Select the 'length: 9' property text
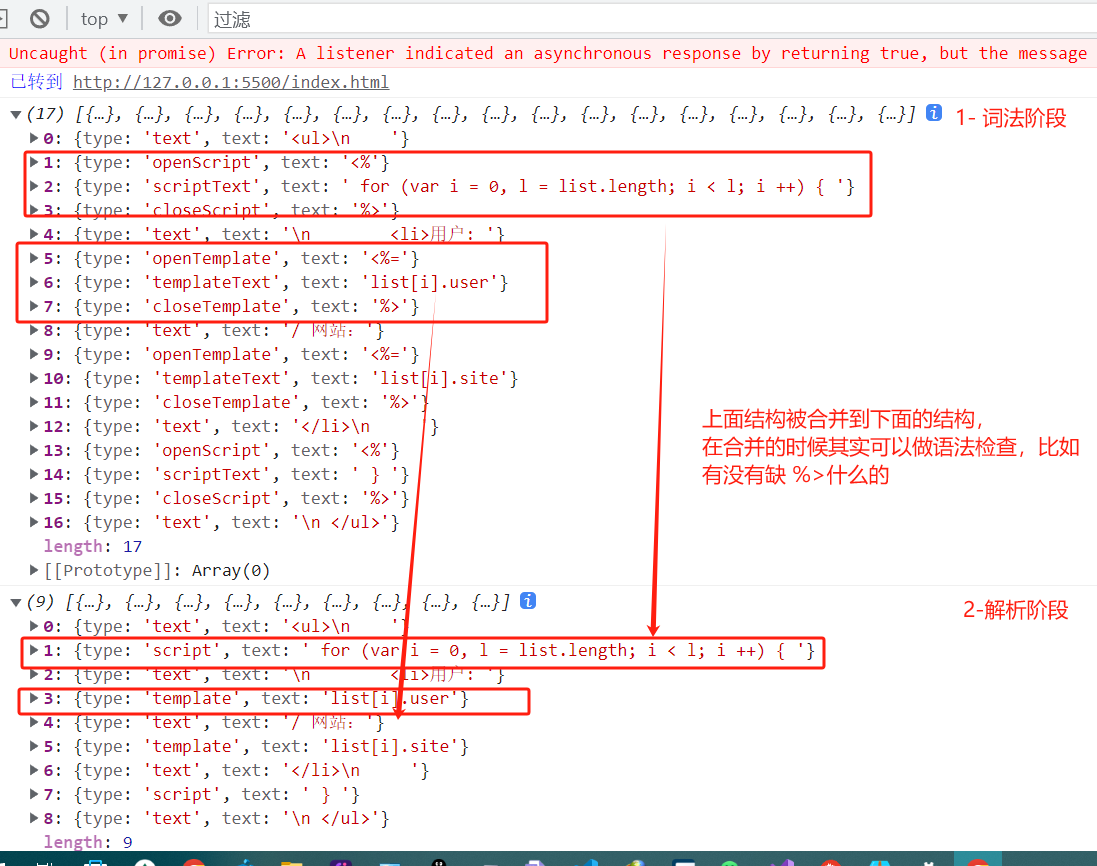1097x866 pixels. click(x=88, y=842)
